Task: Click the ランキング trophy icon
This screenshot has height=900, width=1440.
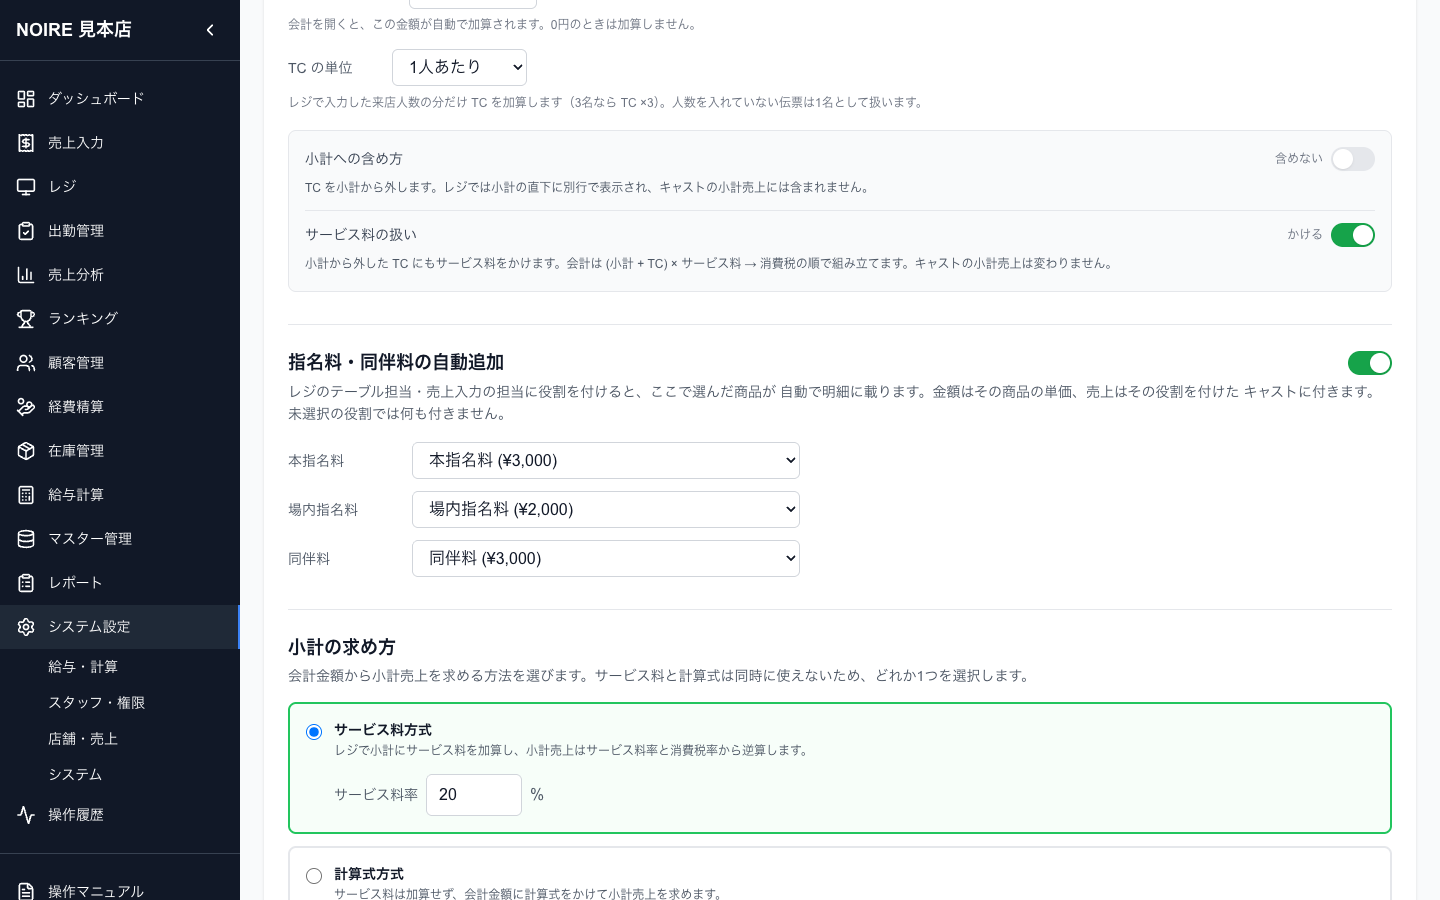Action: pyautogui.click(x=26, y=319)
